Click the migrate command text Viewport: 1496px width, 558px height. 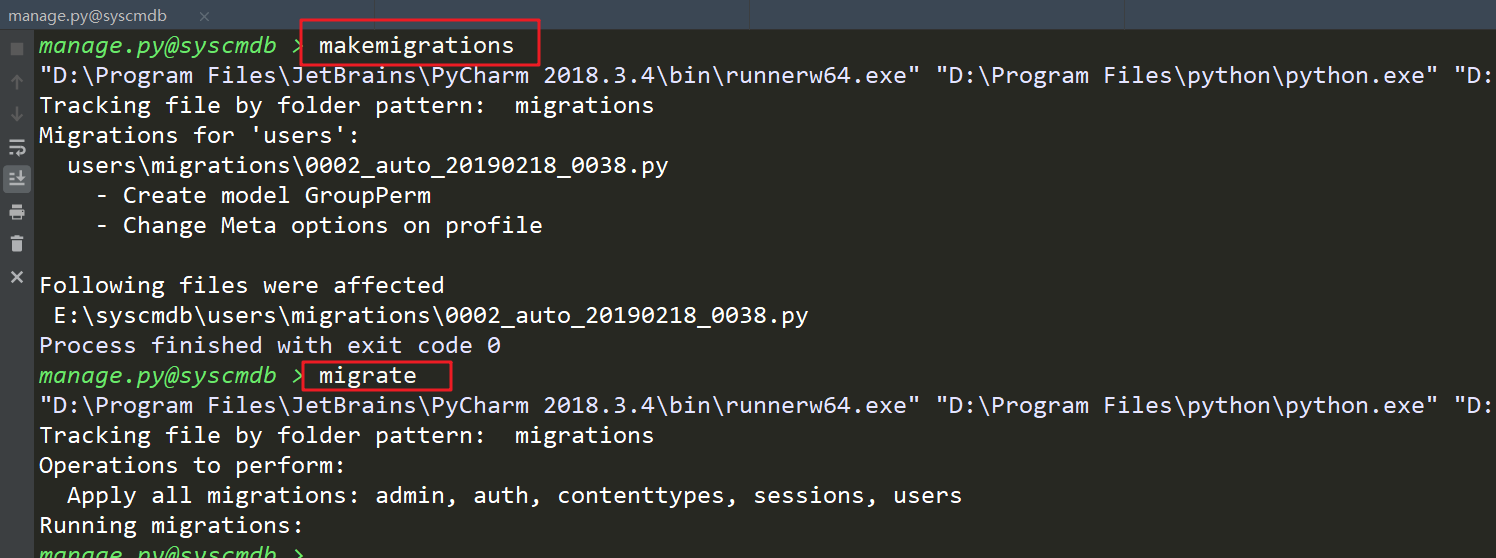coord(367,376)
